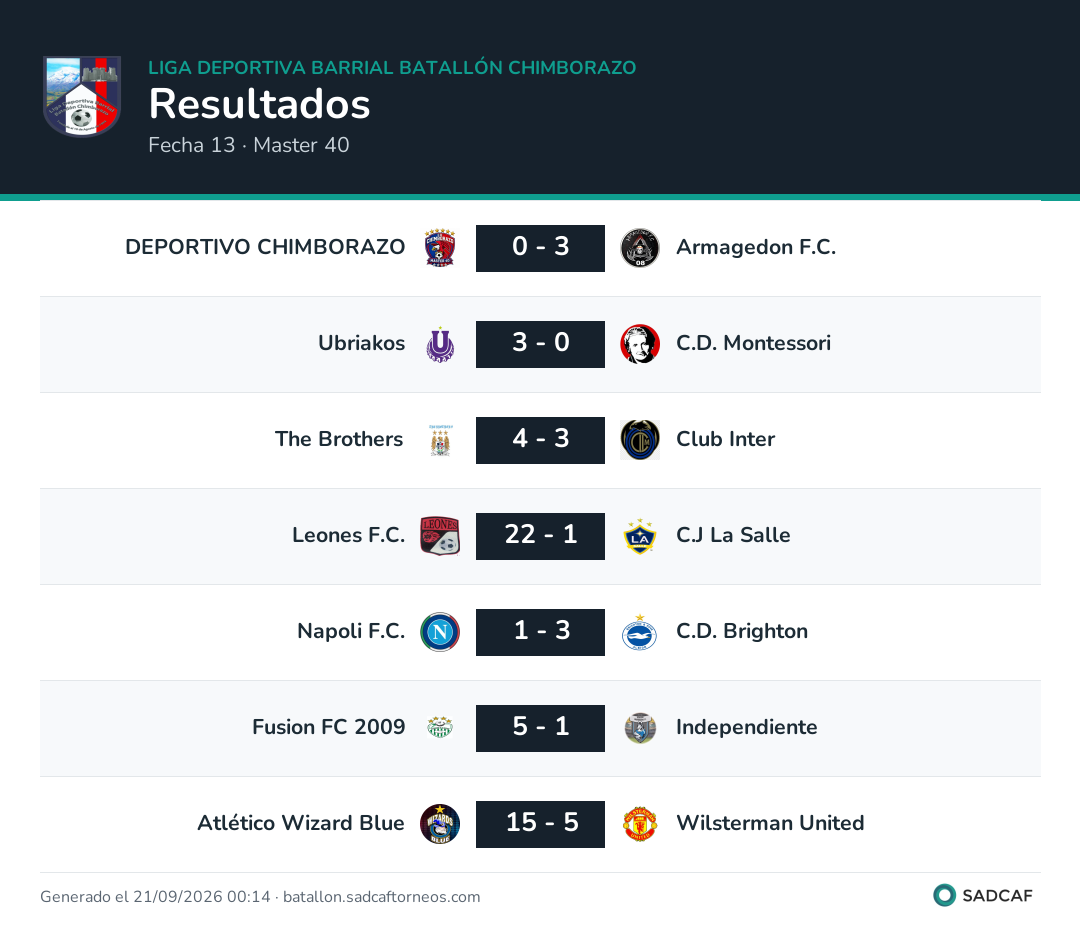Viewport: 1080px width, 948px height.
Task: Open the 22 - 1 score box
Action: [541, 536]
